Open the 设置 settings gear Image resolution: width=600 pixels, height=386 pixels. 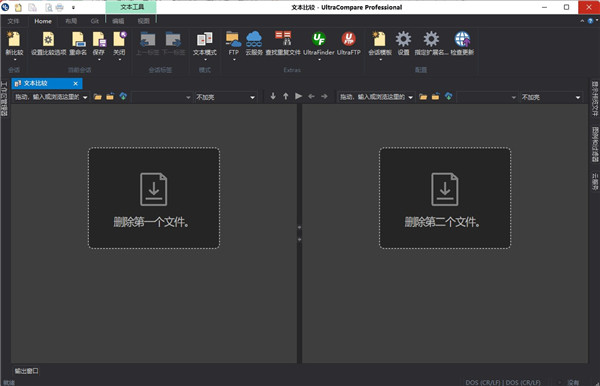click(403, 39)
